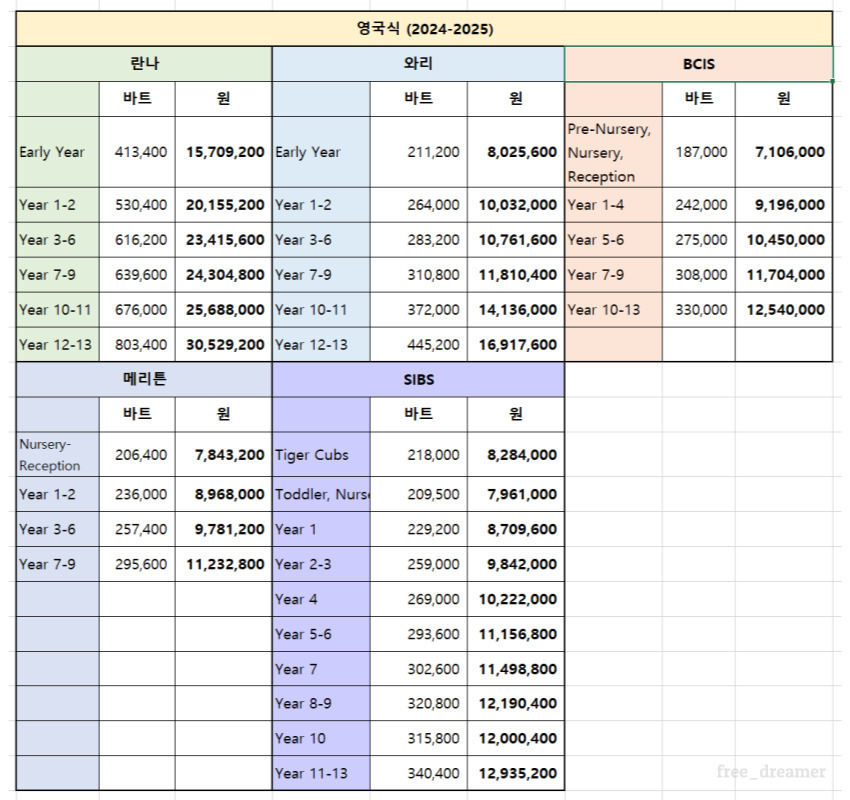The height and width of the screenshot is (800, 850).
Task: Click the SIBS header cell
Action: tap(418, 379)
